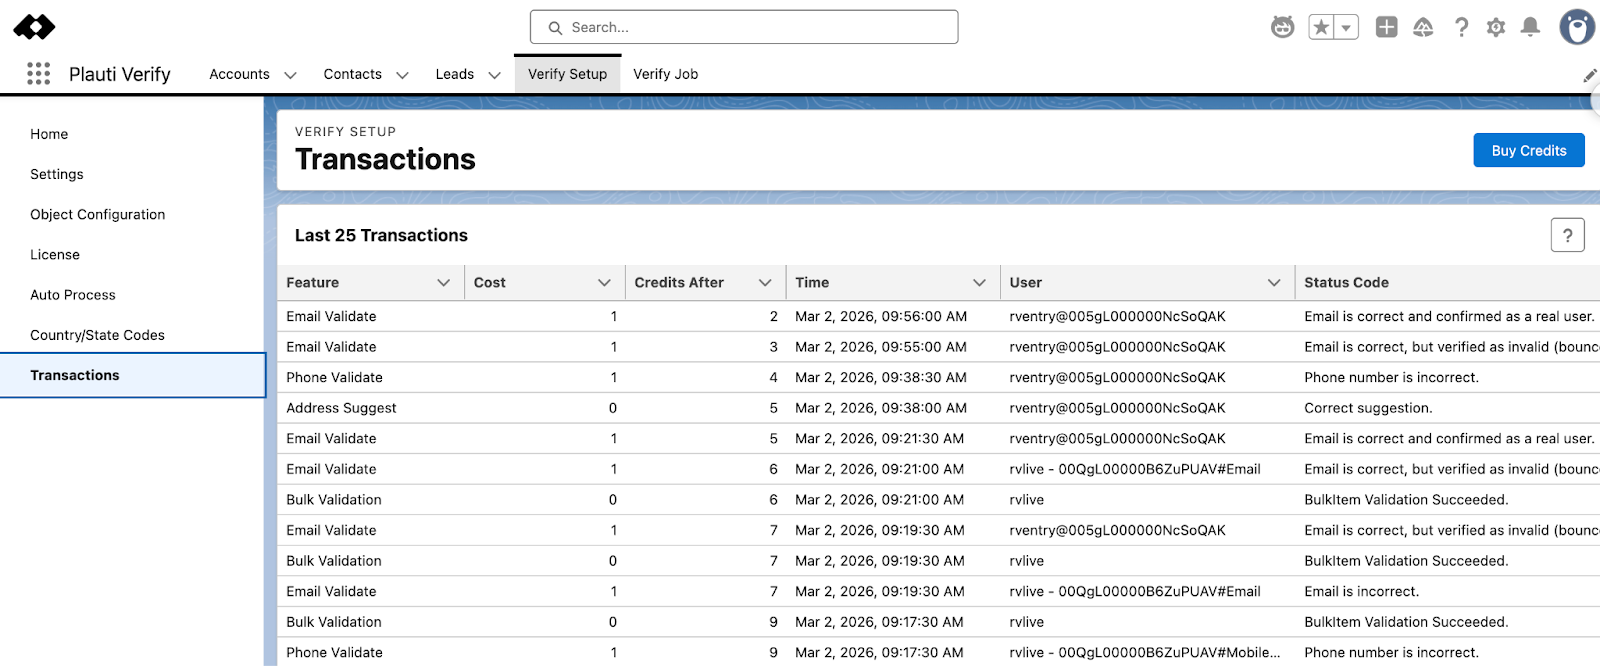Open the Leads tab dropdown chevron

[494, 75]
